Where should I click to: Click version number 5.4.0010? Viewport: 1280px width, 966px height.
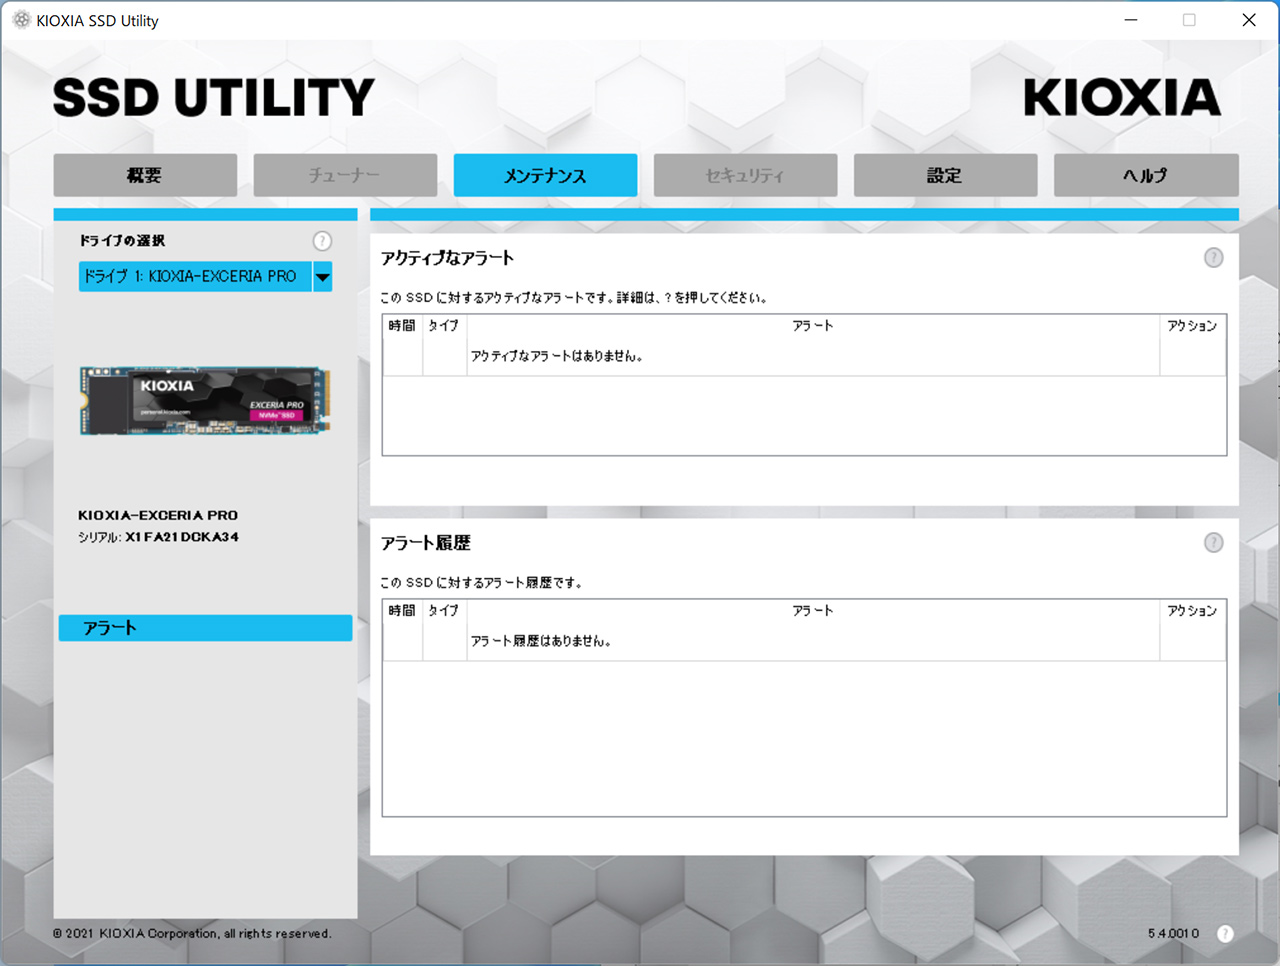pyautogui.click(x=1173, y=933)
